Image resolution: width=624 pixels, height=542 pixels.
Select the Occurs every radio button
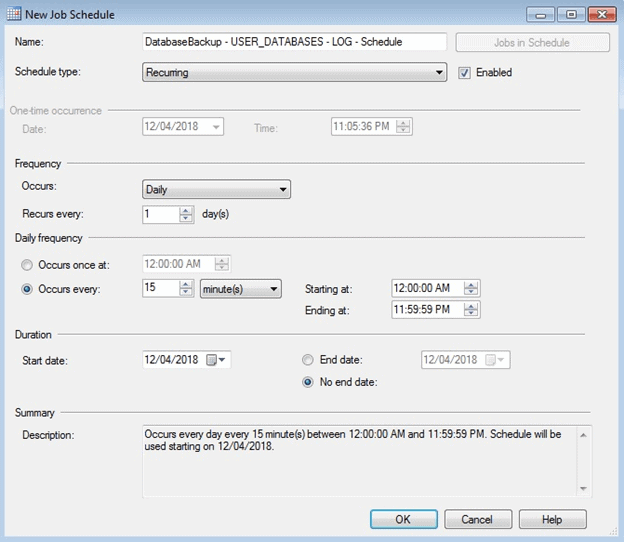[27, 289]
